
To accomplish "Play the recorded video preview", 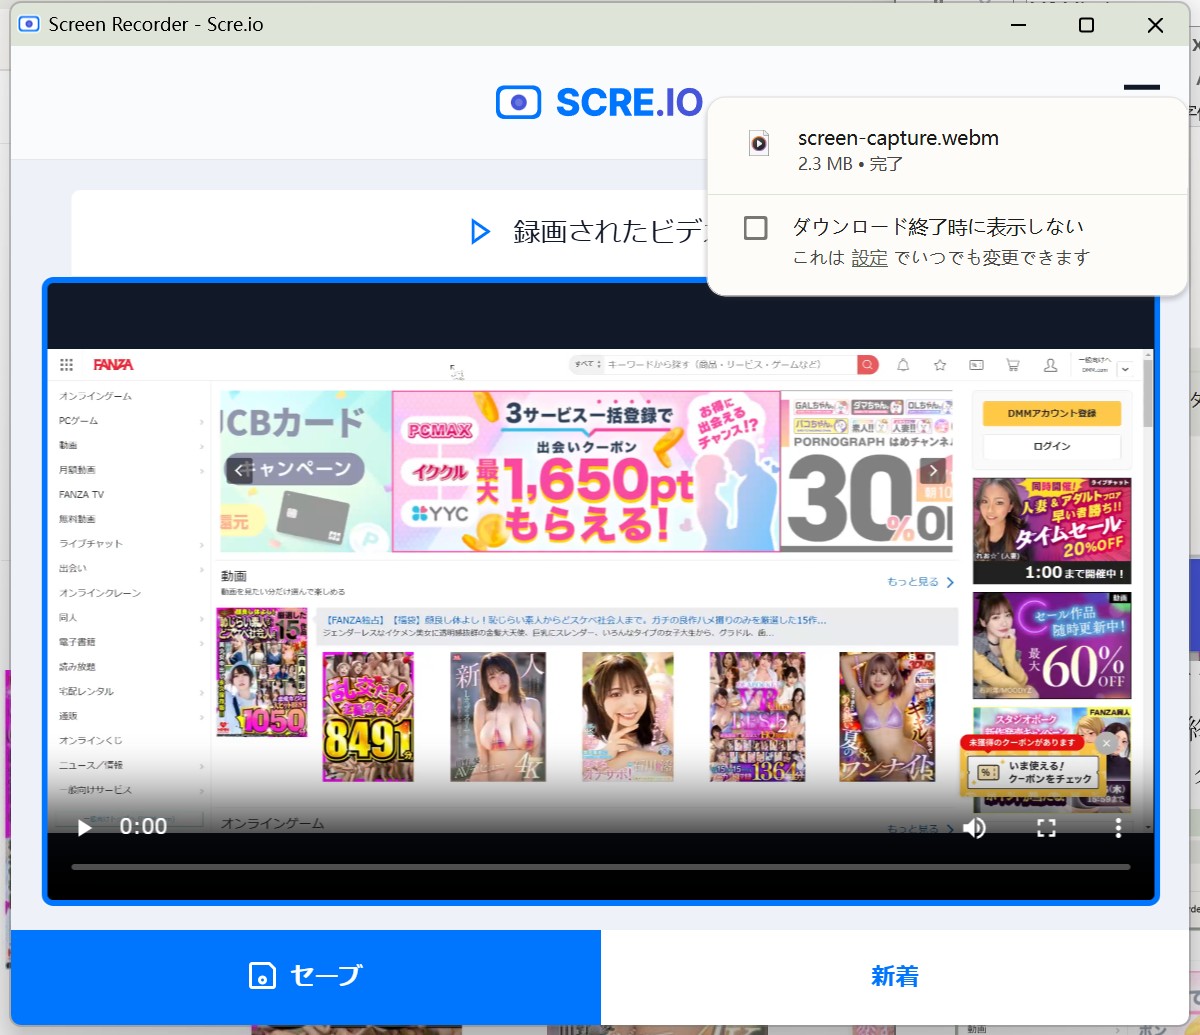I will click(85, 827).
